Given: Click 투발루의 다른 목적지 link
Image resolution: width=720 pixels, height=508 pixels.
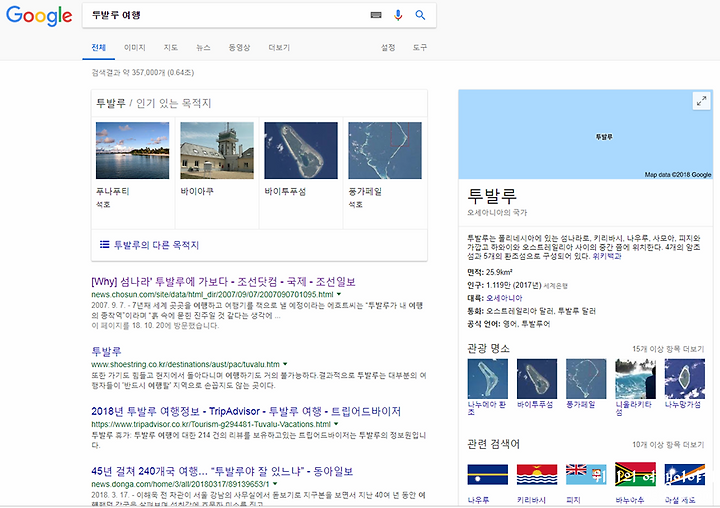Looking at the screenshot, I should [156, 245].
